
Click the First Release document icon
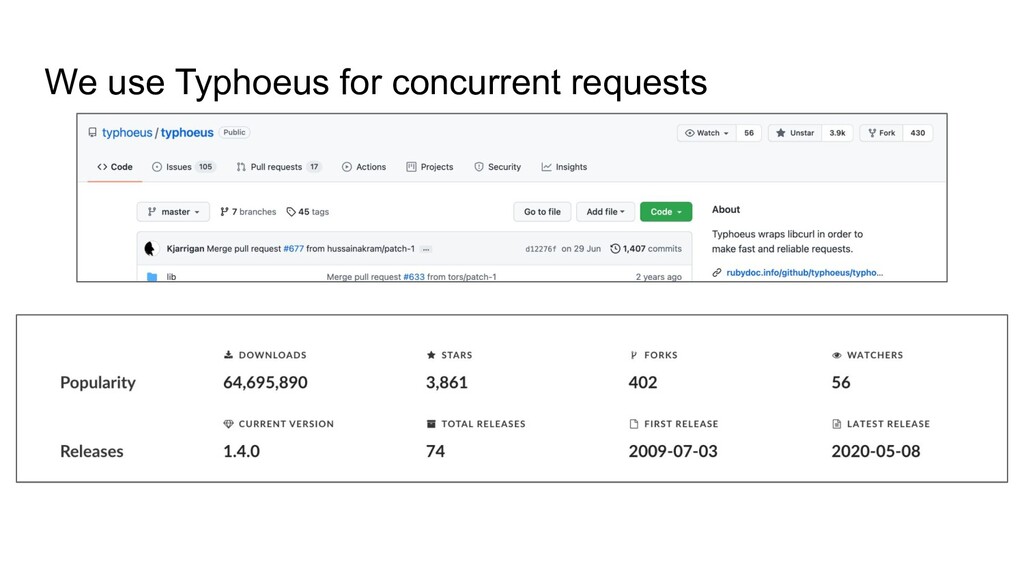[633, 424]
